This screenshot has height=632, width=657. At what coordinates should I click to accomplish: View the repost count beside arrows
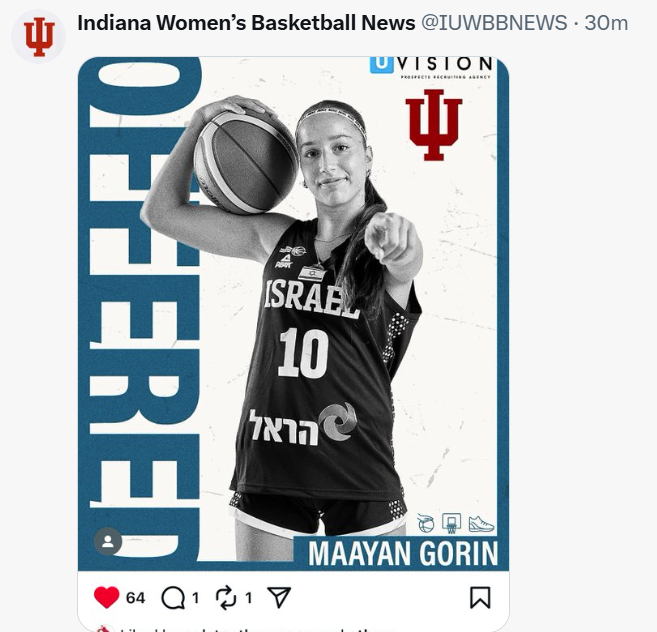coord(248,598)
